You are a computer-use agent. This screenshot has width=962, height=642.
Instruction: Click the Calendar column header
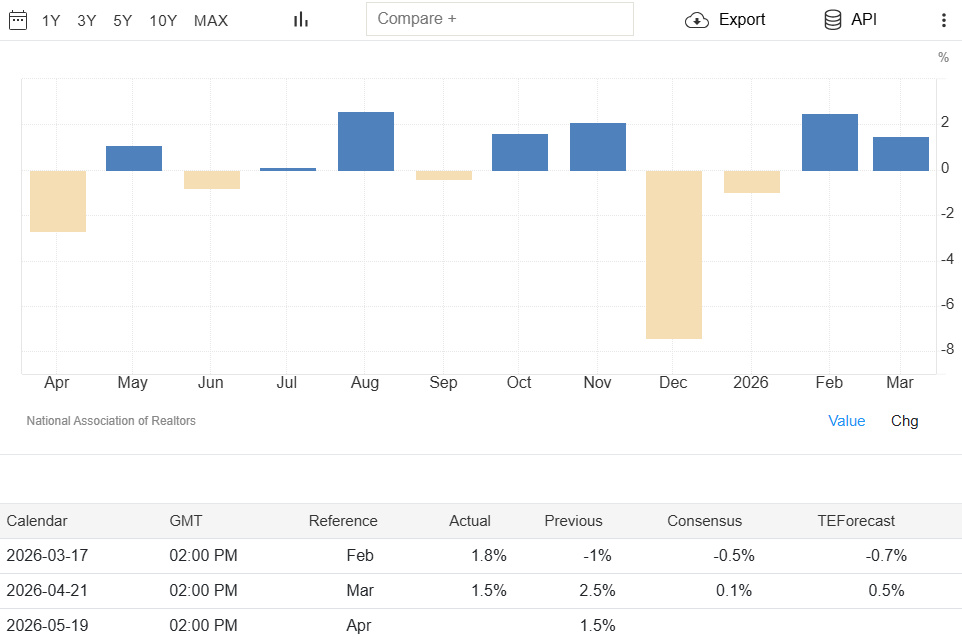37,521
